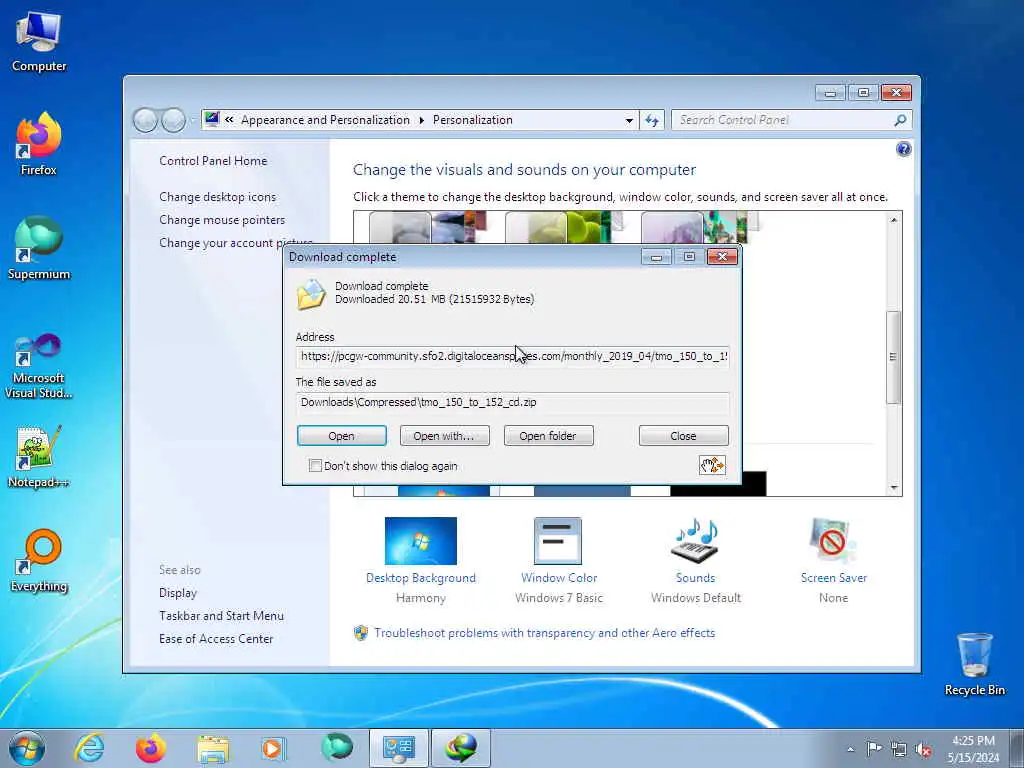Click the Desktop Background icon
1024x768 pixels.
click(421, 541)
